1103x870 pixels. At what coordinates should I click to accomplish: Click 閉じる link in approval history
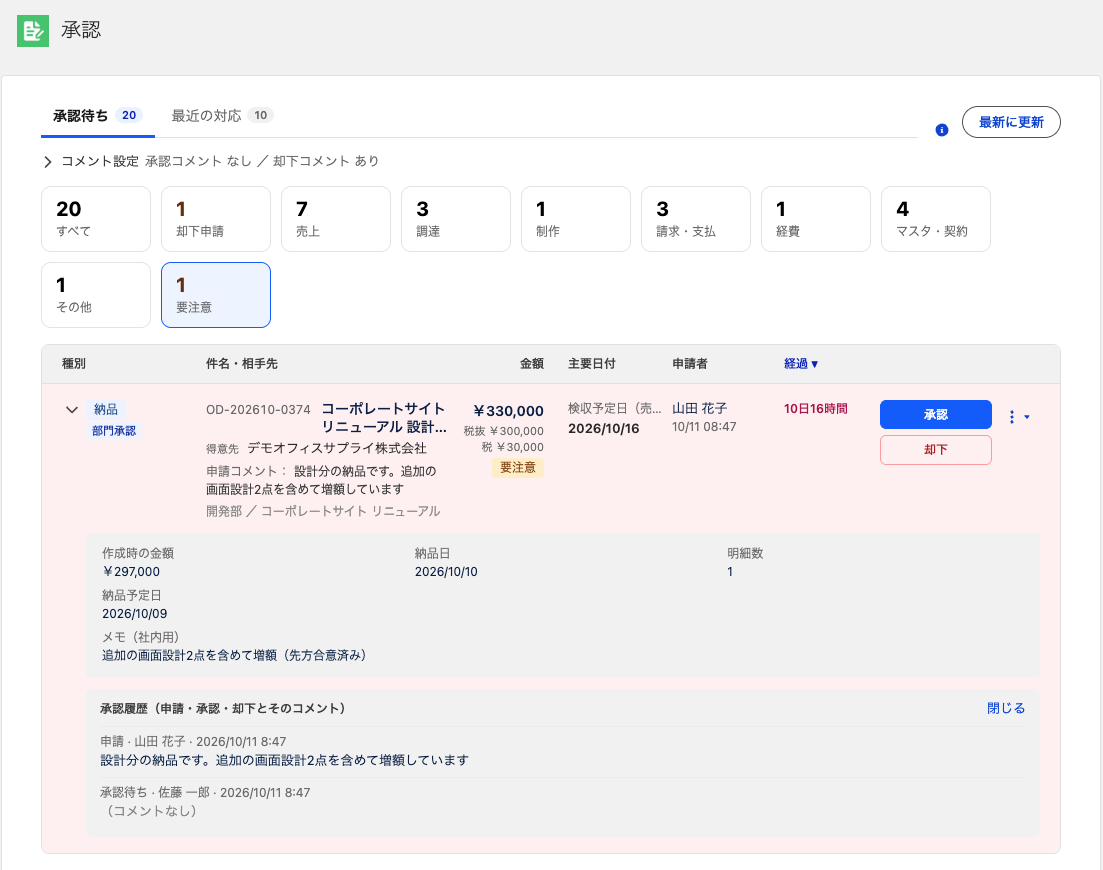point(1005,708)
